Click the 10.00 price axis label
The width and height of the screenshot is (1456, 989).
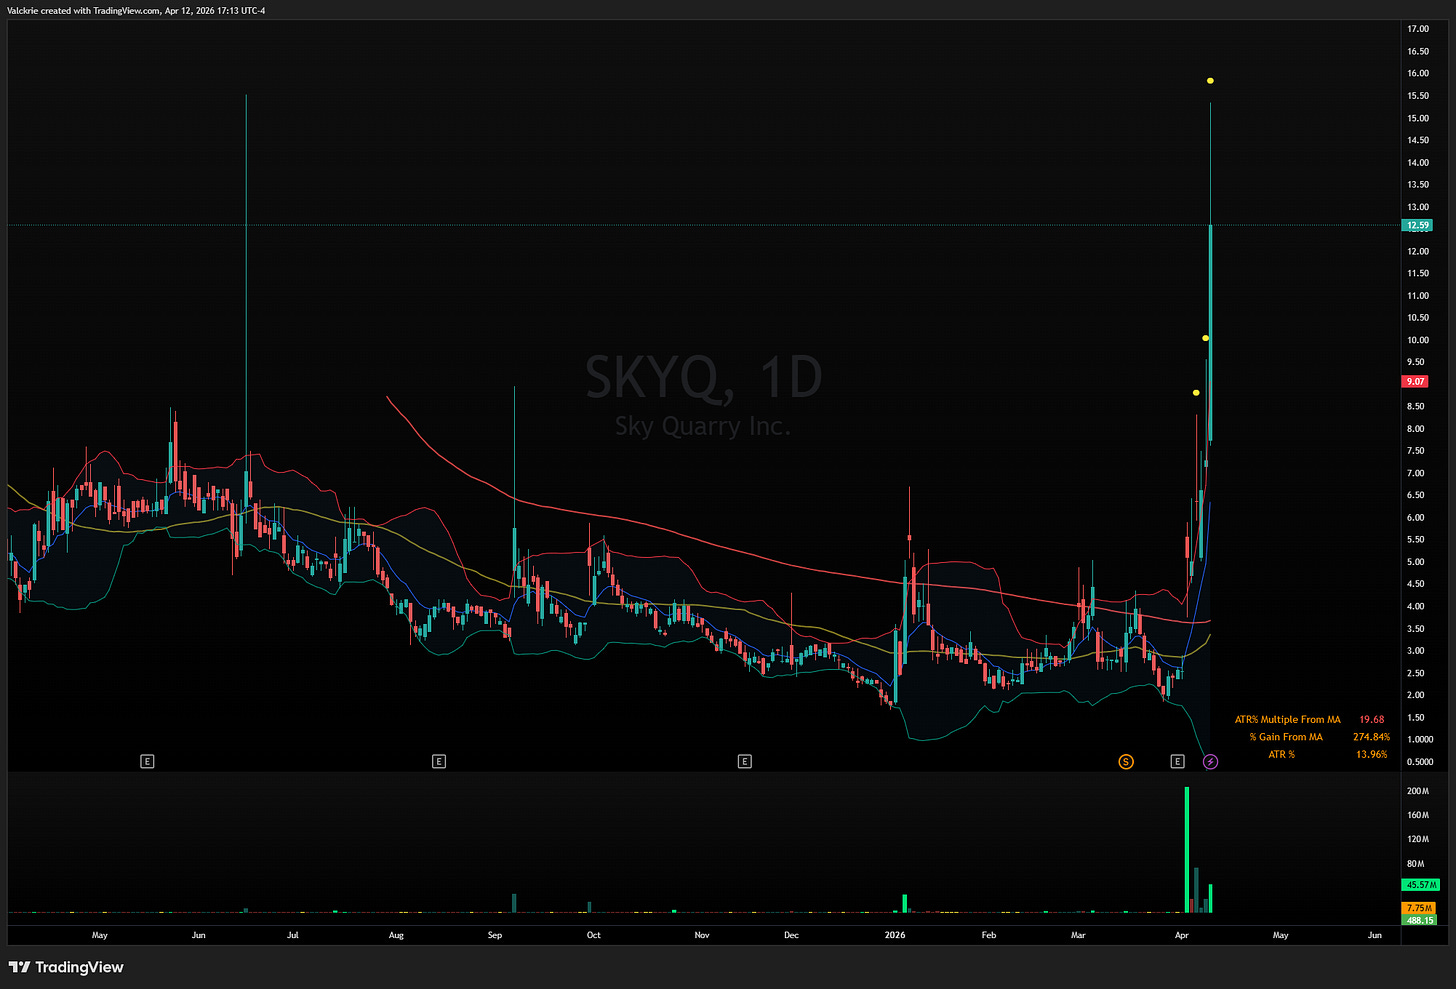point(1418,340)
